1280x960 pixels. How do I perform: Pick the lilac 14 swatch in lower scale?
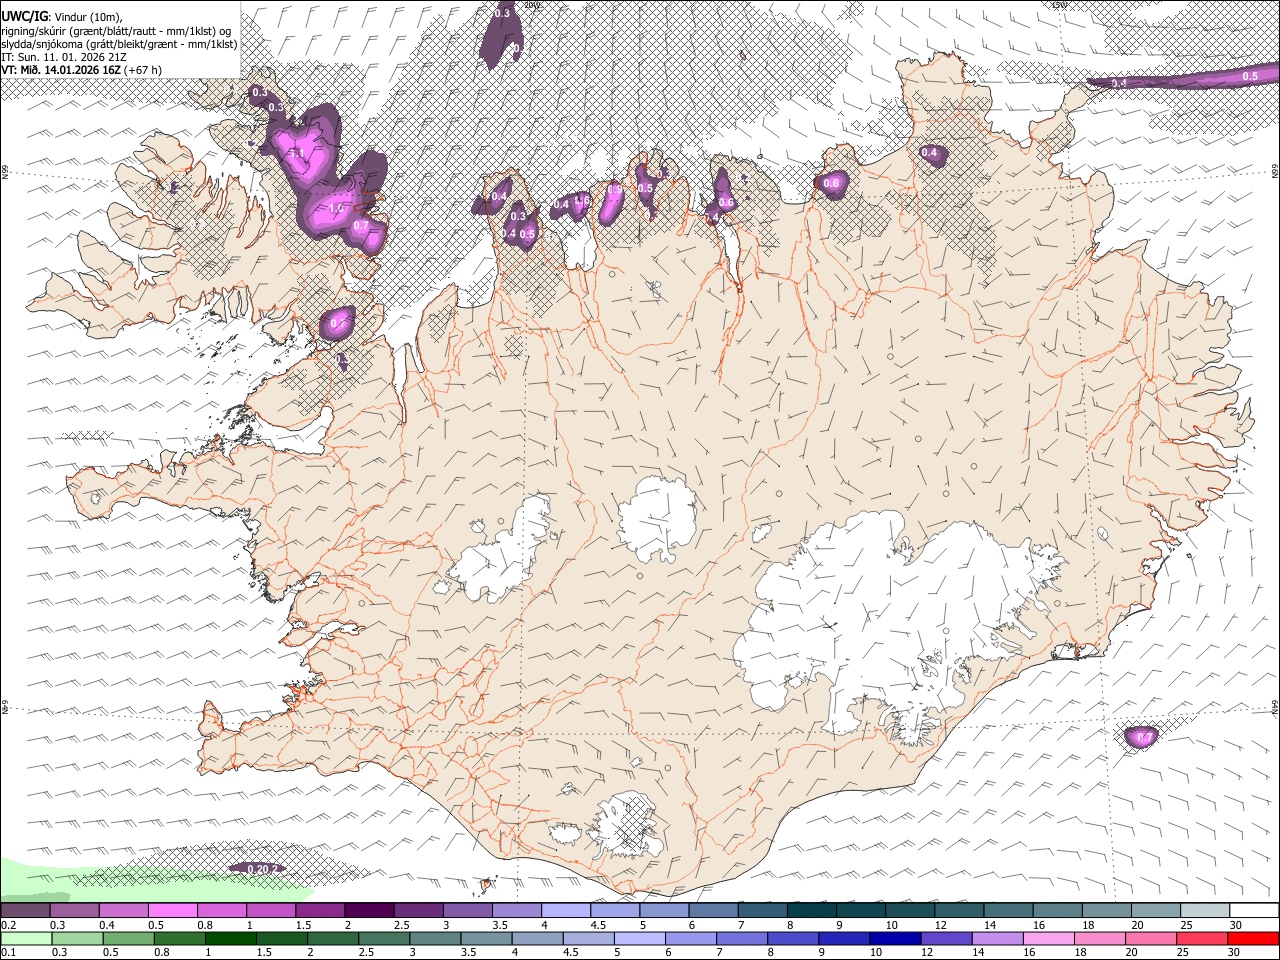[996, 938]
